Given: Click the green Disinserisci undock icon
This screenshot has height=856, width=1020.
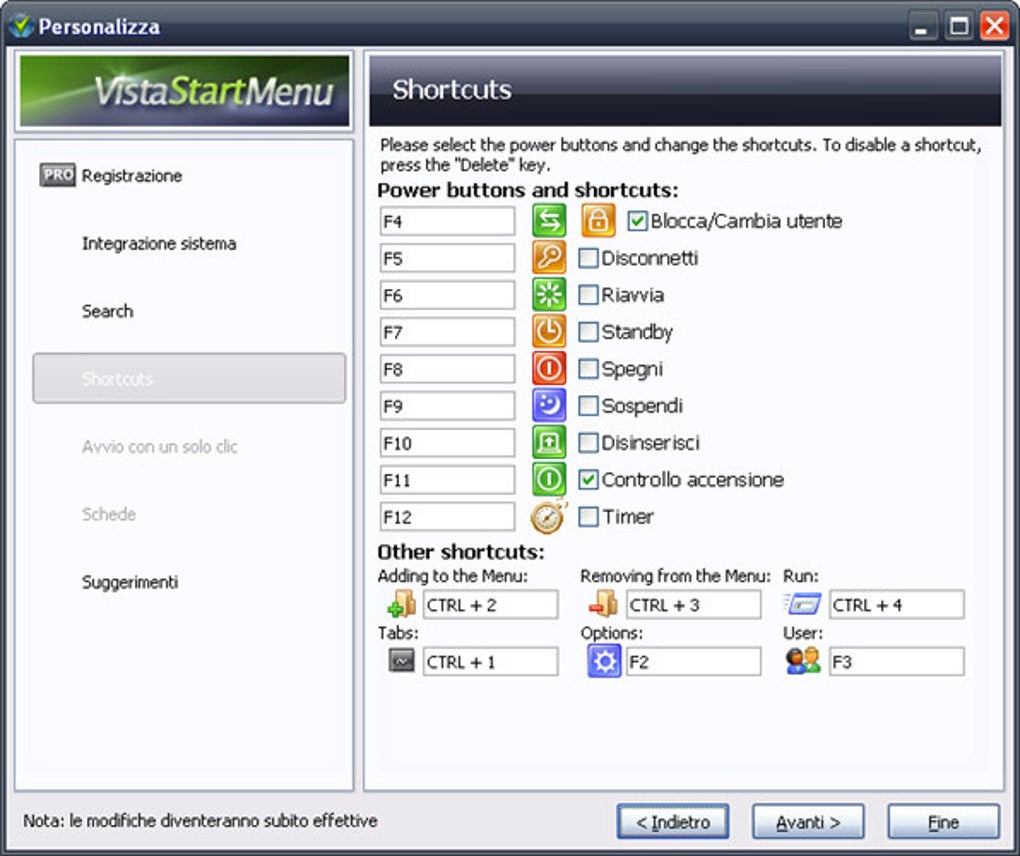Looking at the screenshot, I should [549, 443].
